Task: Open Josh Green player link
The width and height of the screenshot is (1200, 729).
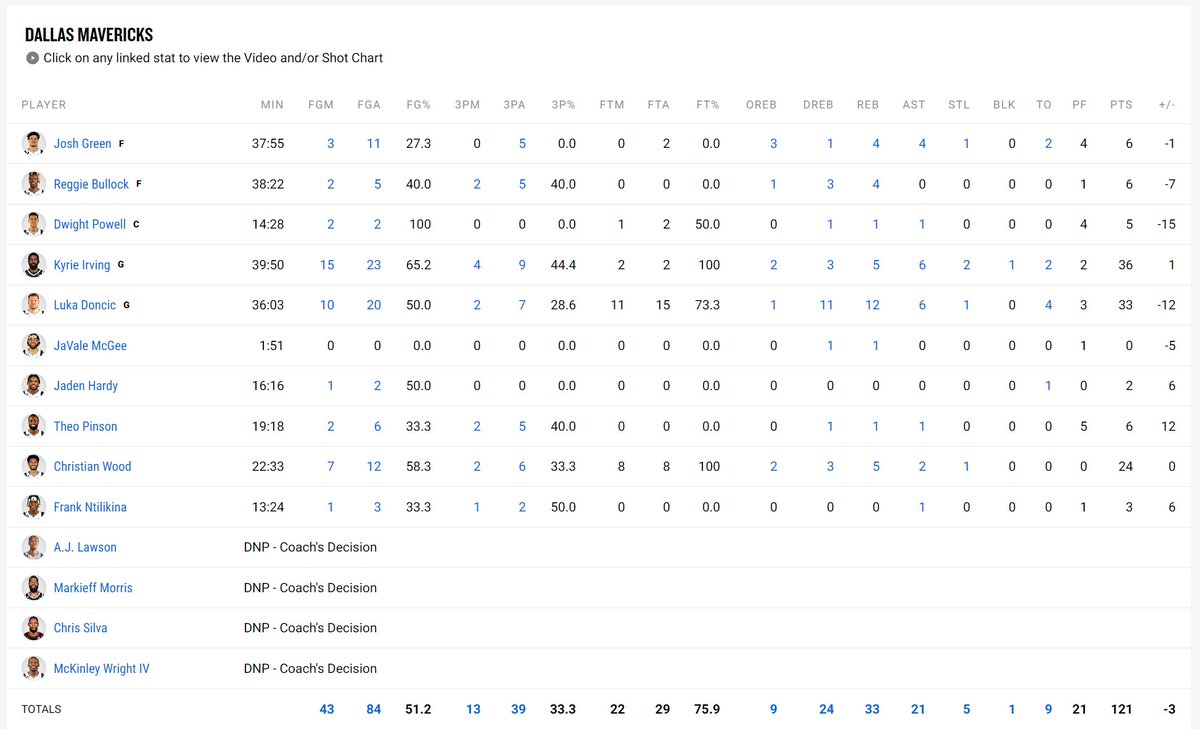Action: [82, 144]
